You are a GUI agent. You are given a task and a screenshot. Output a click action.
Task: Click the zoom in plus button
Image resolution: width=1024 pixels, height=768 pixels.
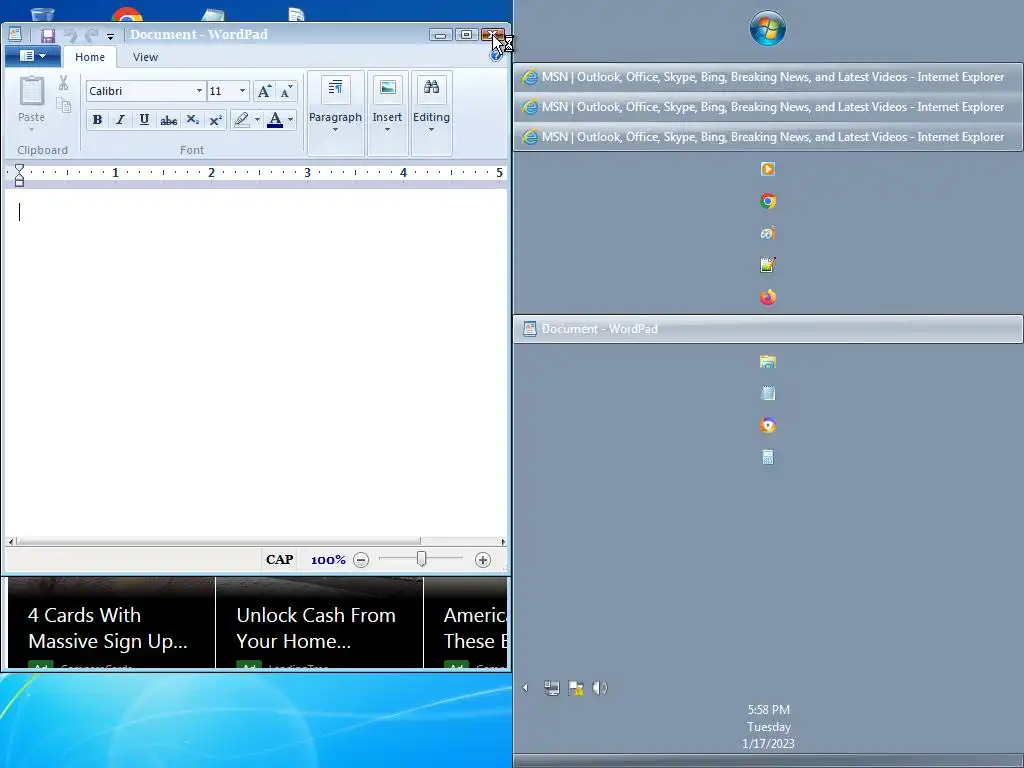pos(483,560)
